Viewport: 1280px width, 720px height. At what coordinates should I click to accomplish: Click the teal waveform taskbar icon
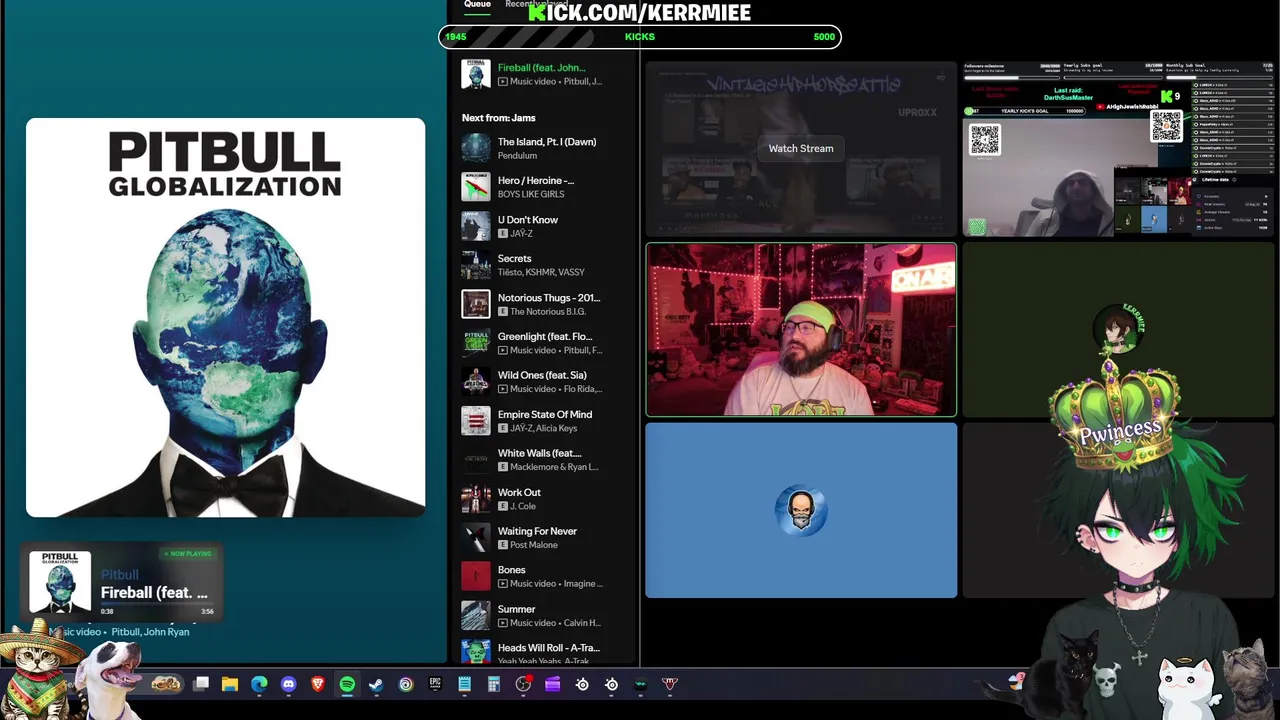tap(641, 684)
